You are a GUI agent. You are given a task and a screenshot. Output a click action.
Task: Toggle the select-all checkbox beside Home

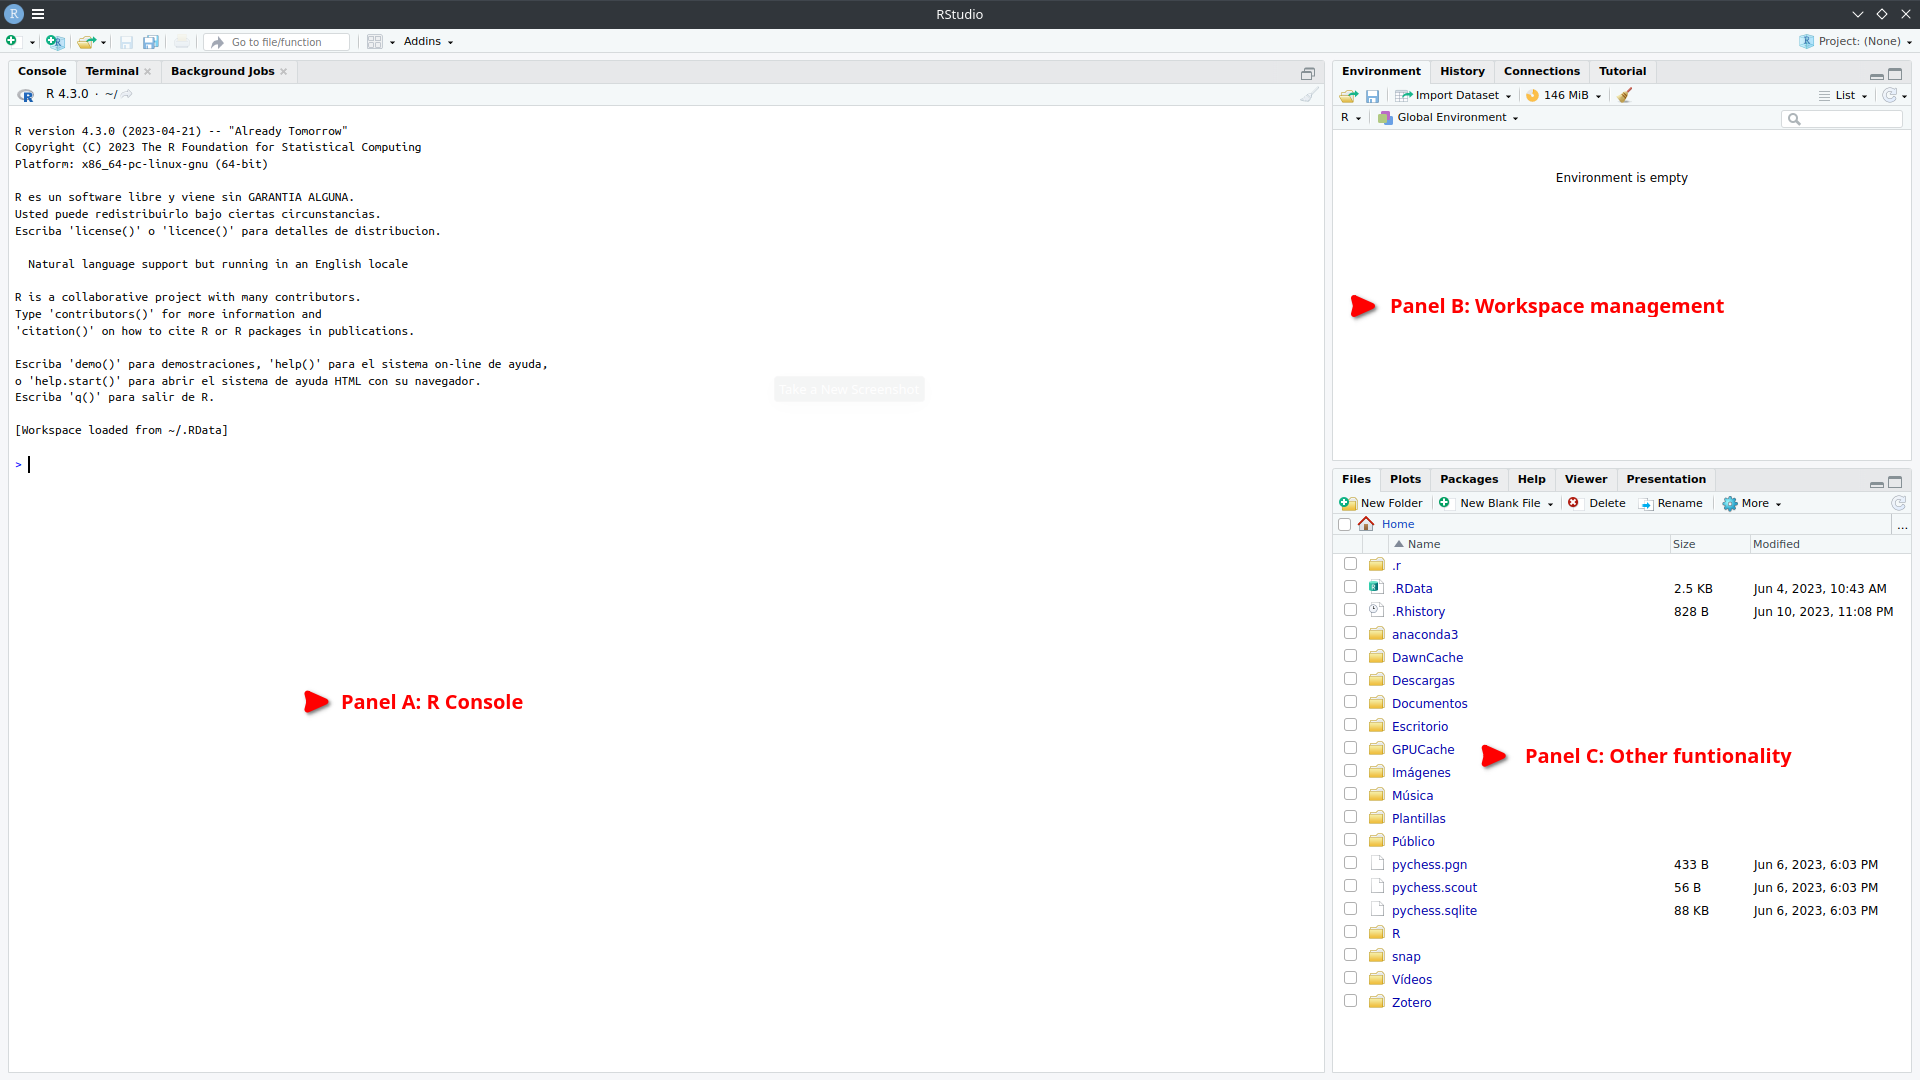pyautogui.click(x=1344, y=525)
